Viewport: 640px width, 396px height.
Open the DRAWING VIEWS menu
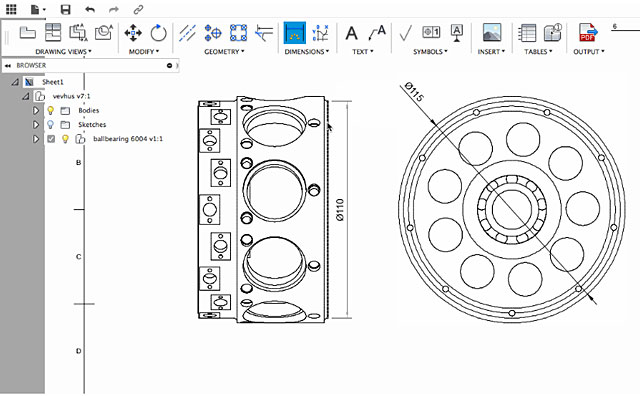(x=63, y=51)
